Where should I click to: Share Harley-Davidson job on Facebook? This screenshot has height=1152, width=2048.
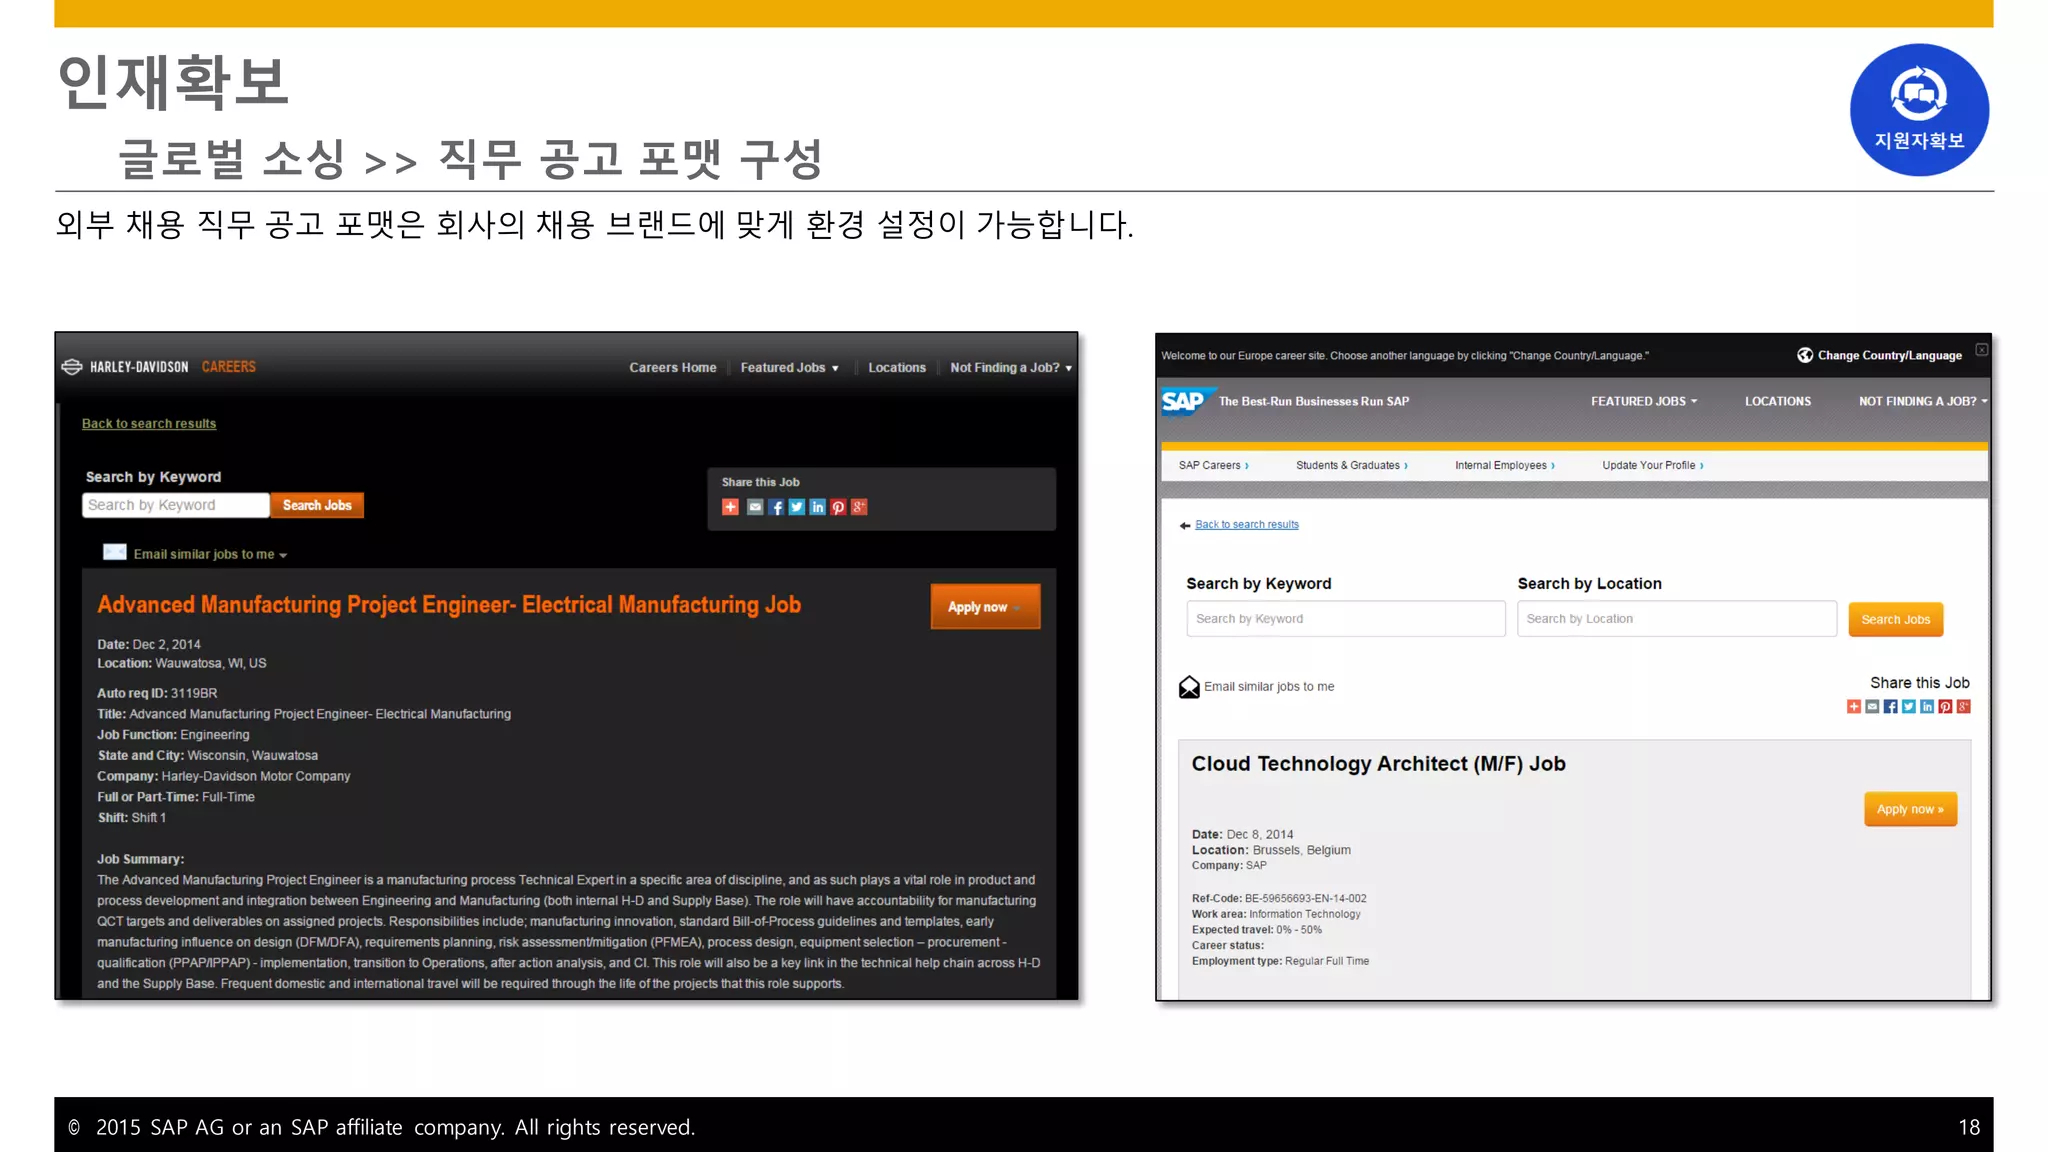click(776, 507)
